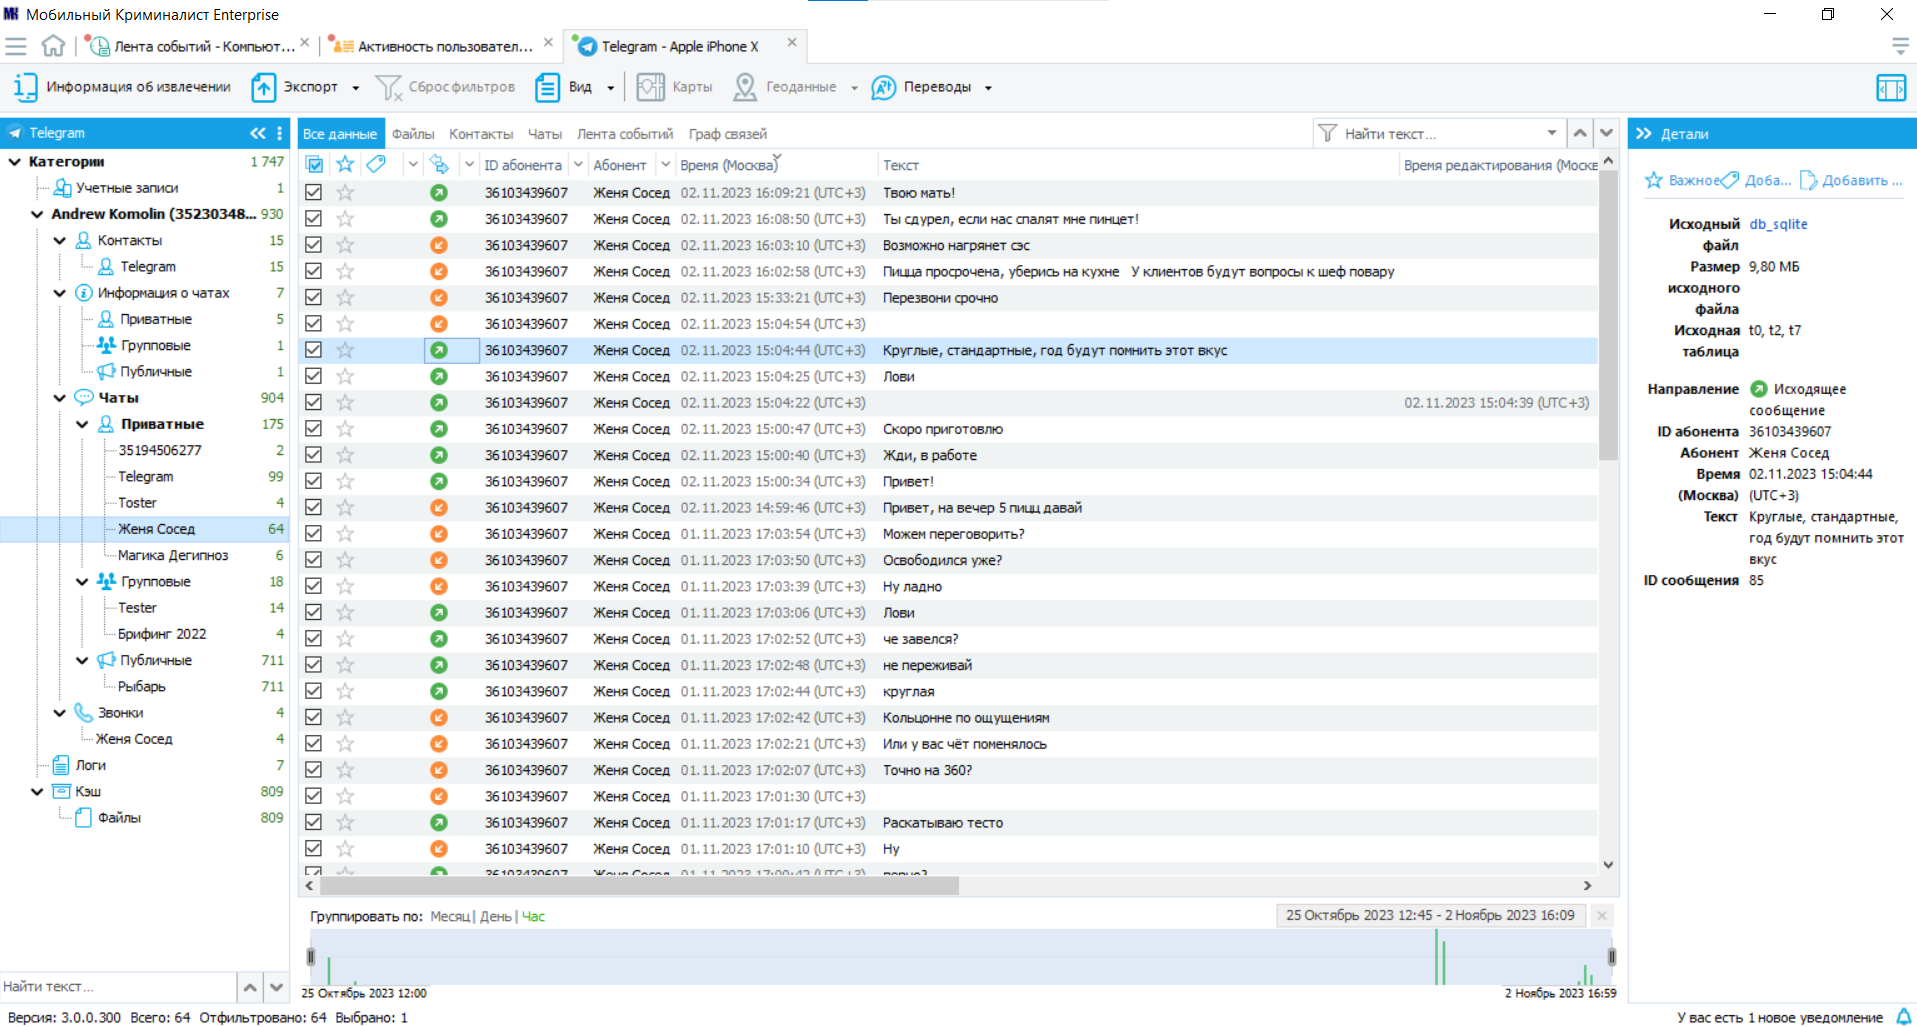Uncheck the row 'Можем переговорить?'
The height and width of the screenshot is (1027, 1917).
click(314, 534)
